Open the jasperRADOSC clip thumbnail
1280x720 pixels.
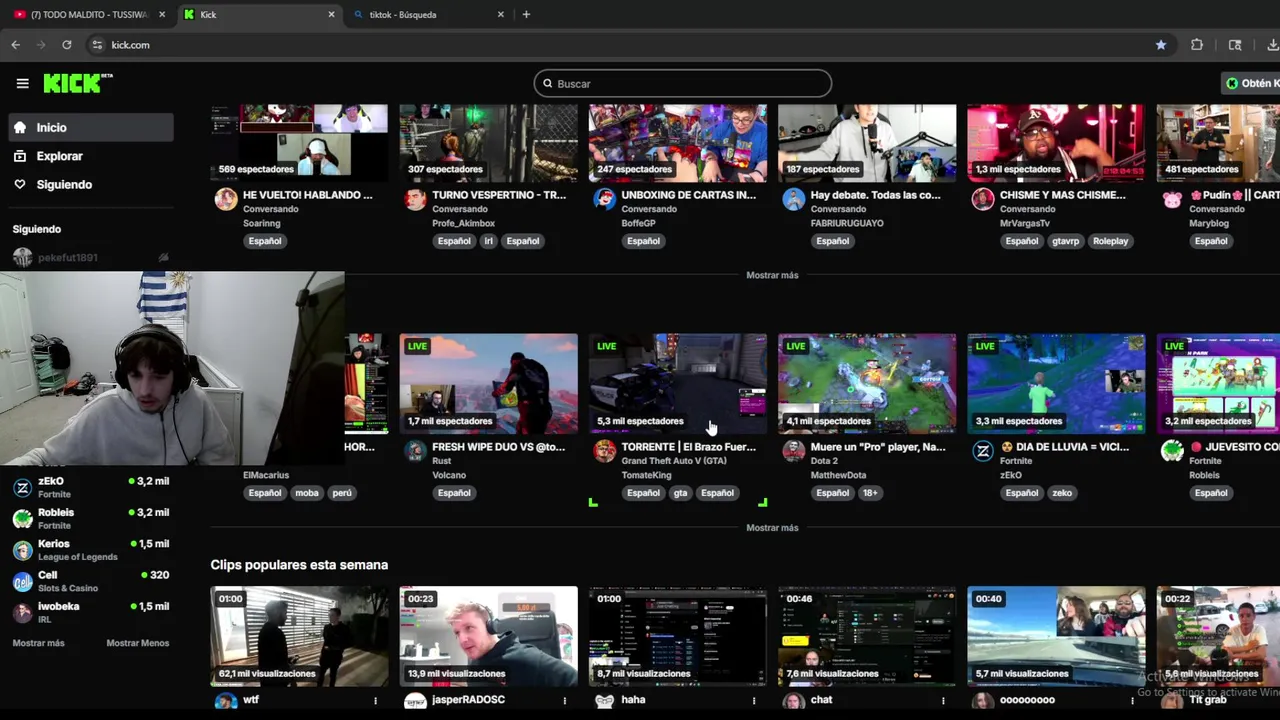pos(488,637)
